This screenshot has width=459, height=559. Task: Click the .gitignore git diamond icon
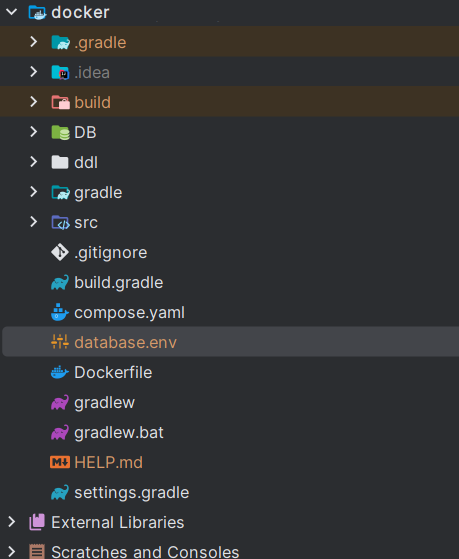coord(60,252)
